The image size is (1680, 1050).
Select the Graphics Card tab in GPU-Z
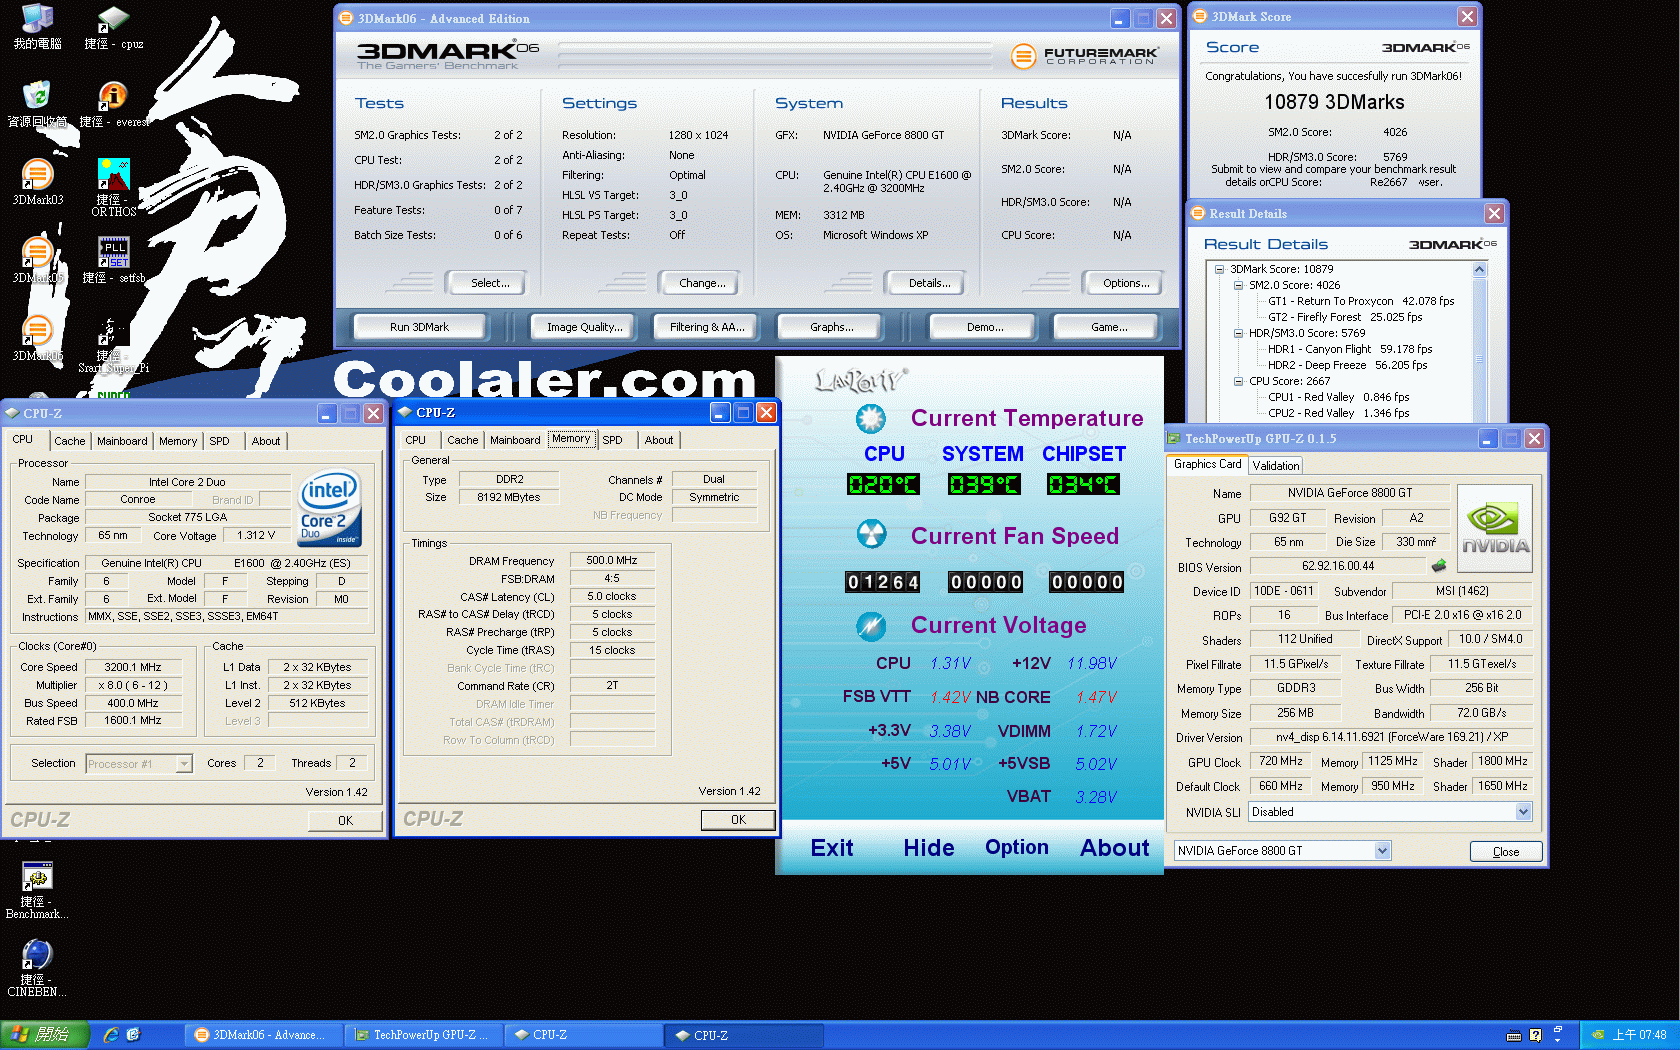click(1207, 464)
